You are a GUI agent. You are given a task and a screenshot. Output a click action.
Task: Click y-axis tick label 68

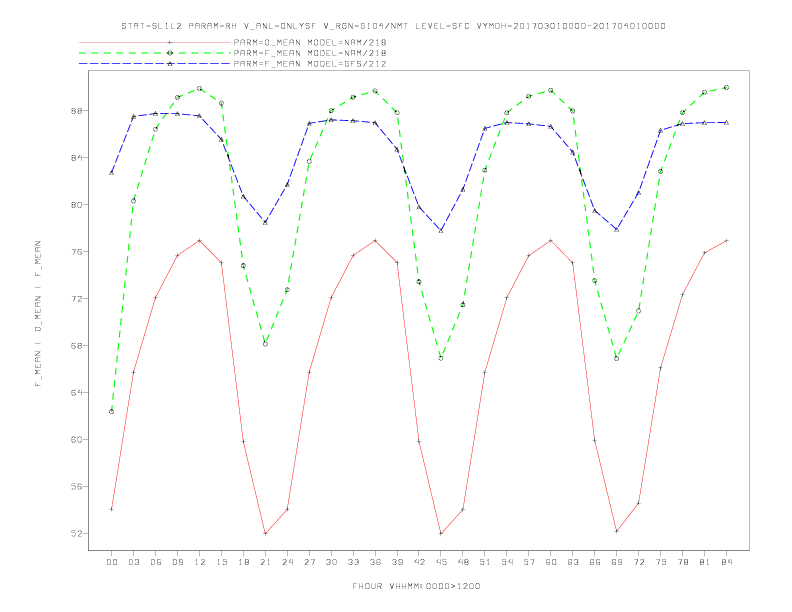pos(77,346)
